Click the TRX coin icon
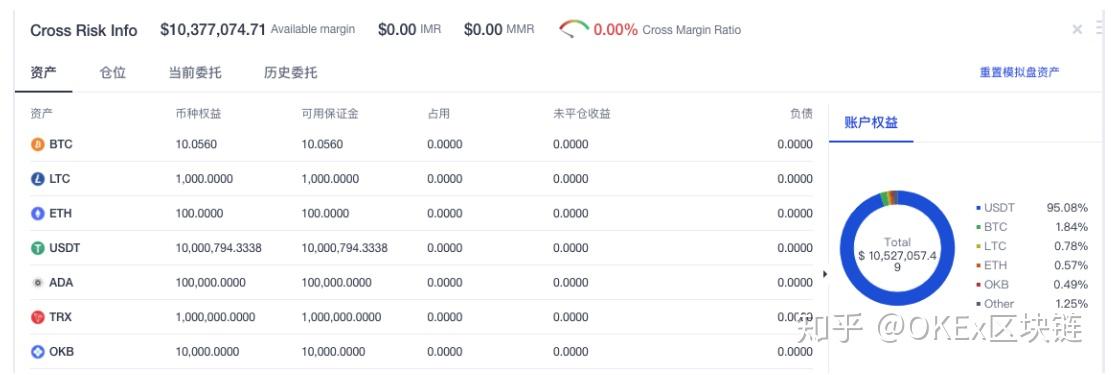Viewport: 1111px width, 375px height. 38,317
